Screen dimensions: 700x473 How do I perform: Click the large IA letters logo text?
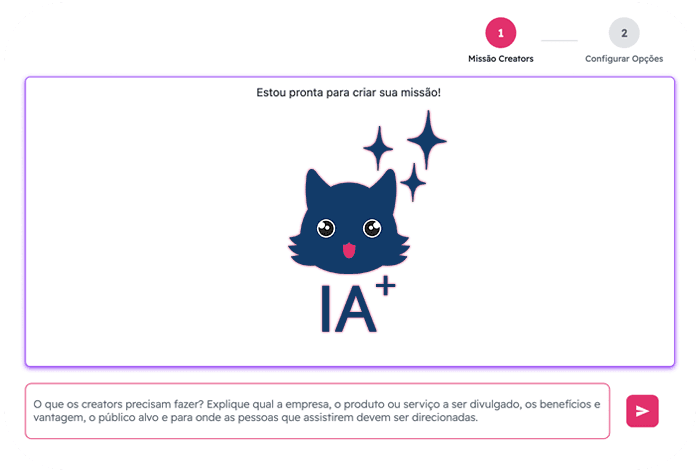click(349, 309)
